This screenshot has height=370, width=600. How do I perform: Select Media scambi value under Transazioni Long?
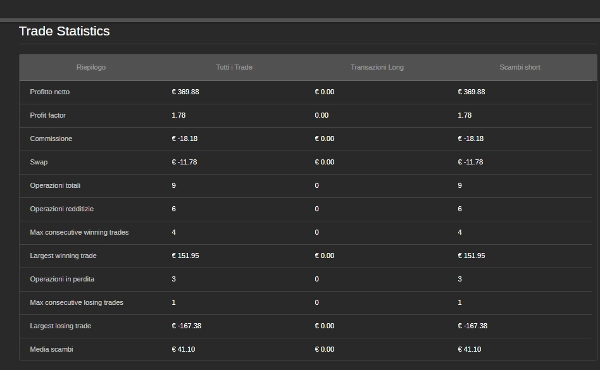324,349
